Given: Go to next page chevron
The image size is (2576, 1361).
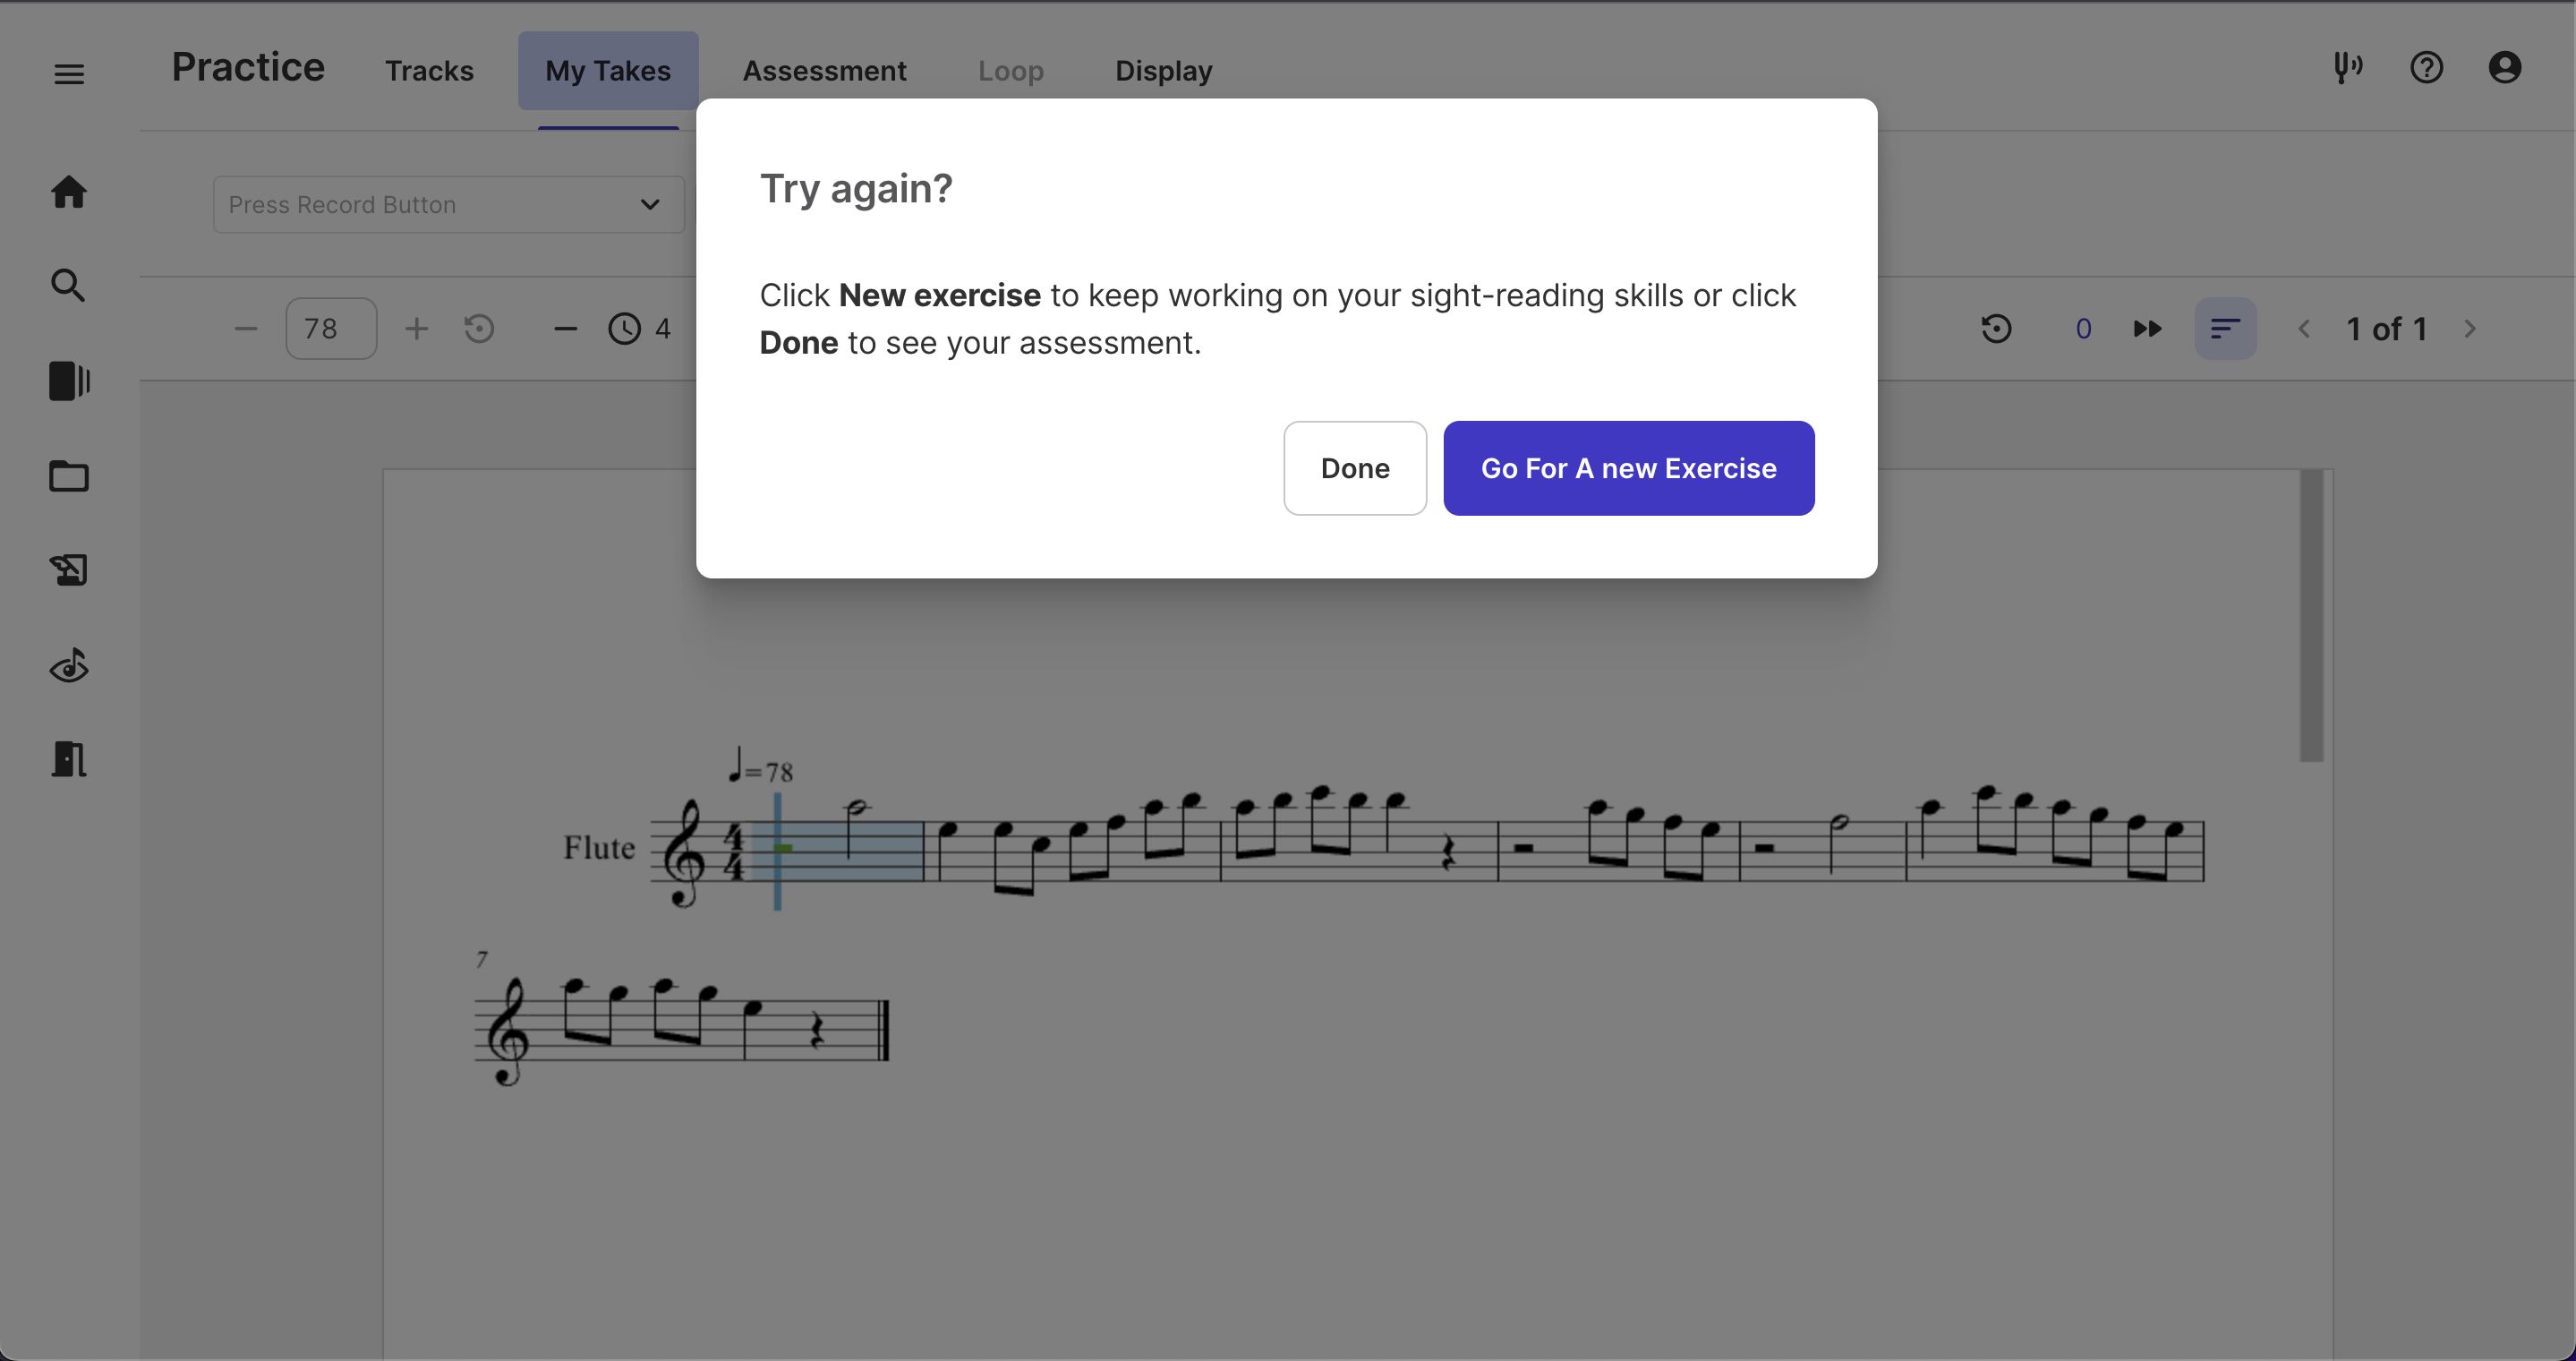Looking at the screenshot, I should point(2470,329).
